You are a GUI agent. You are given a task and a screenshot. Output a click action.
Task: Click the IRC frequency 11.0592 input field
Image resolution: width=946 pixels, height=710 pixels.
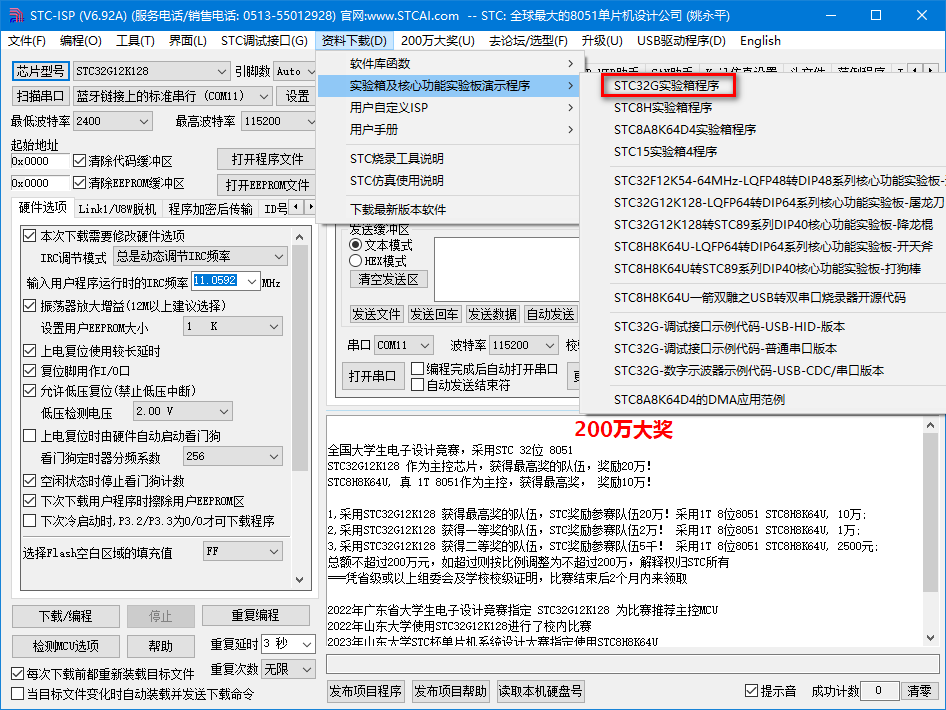(x=218, y=281)
